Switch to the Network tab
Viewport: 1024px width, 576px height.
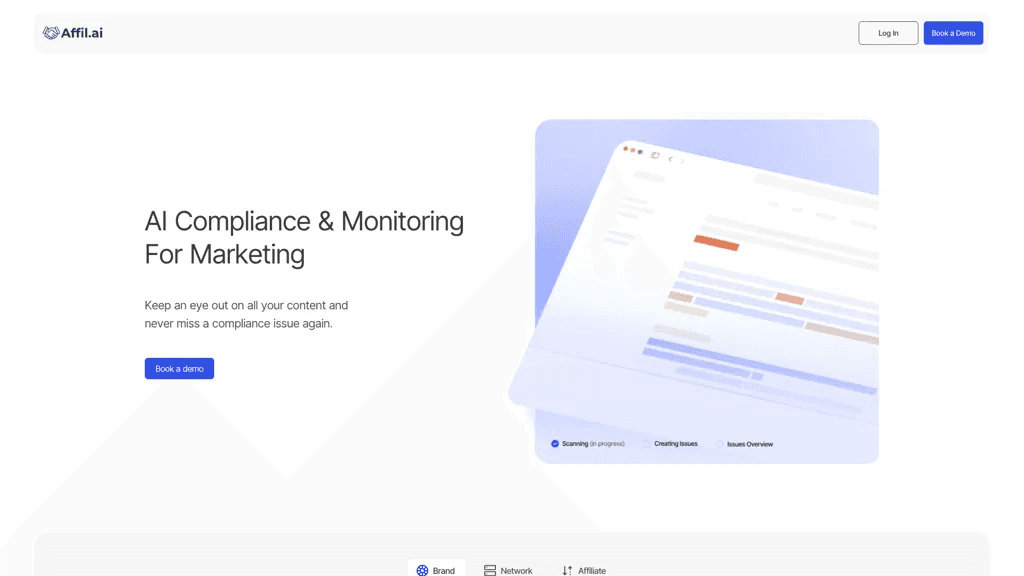click(508, 570)
